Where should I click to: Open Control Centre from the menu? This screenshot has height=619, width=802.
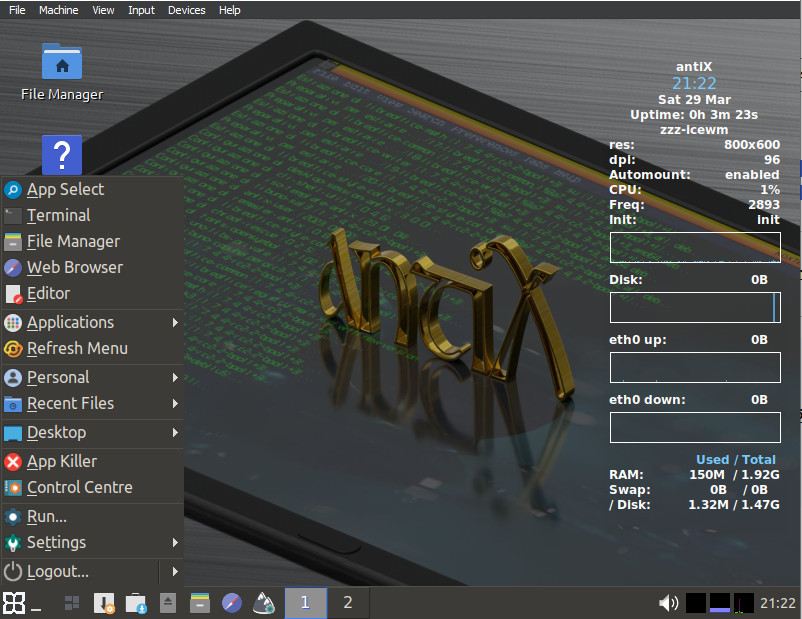coord(82,487)
